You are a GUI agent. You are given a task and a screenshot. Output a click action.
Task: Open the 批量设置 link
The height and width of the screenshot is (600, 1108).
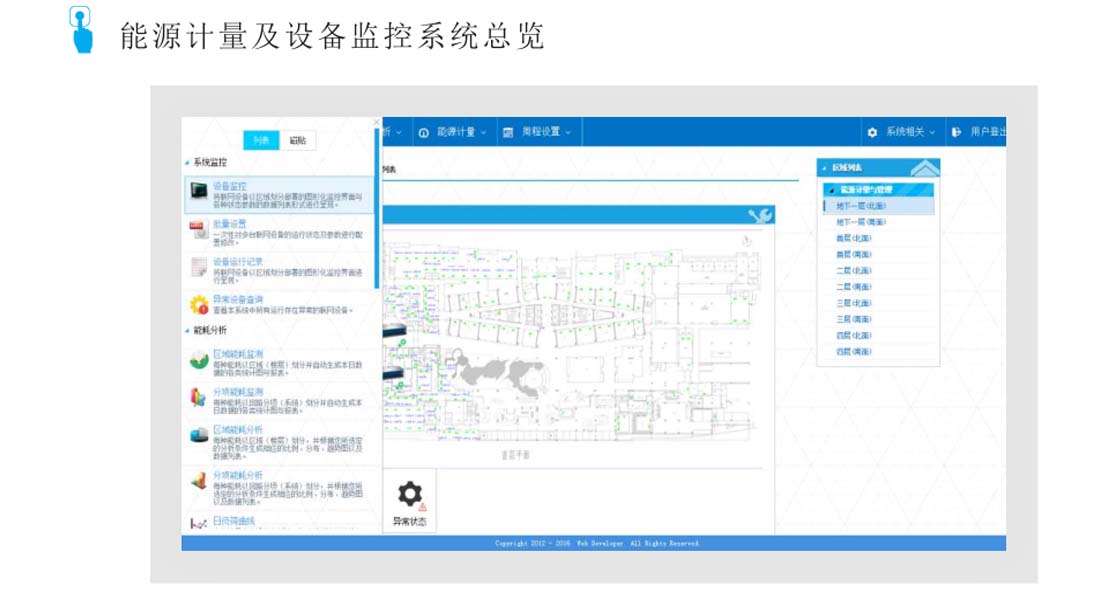[x=230, y=224]
